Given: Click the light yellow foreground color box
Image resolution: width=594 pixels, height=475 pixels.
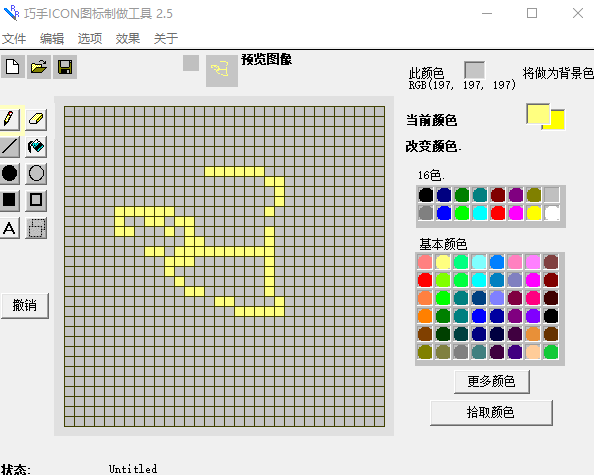Looking at the screenshot, I should pyautogui.click(x=538, y=114).
